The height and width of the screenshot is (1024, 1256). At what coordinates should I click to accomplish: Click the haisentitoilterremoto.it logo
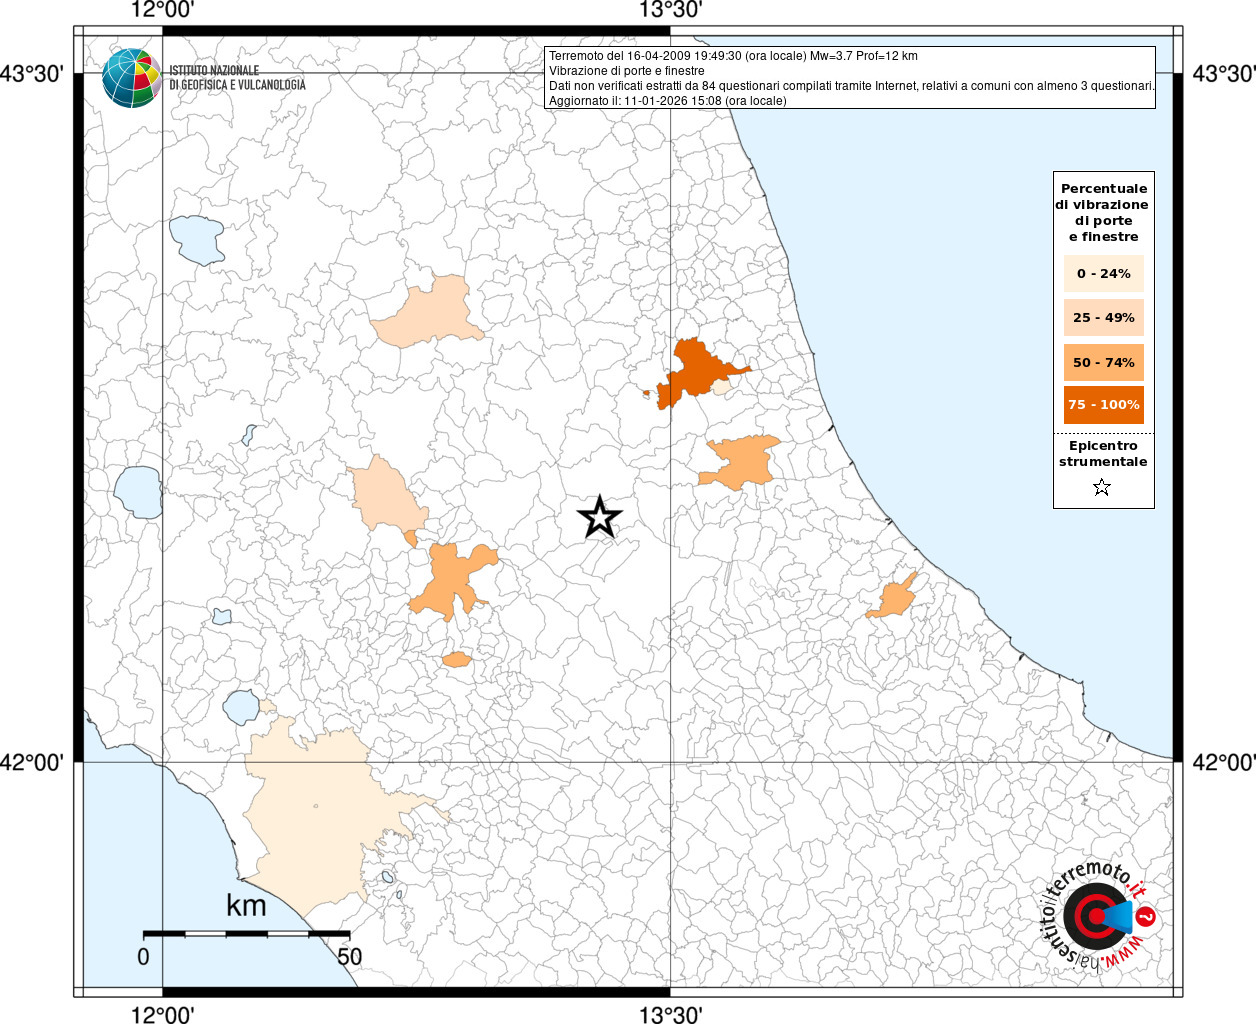[x=1098, y=915]
